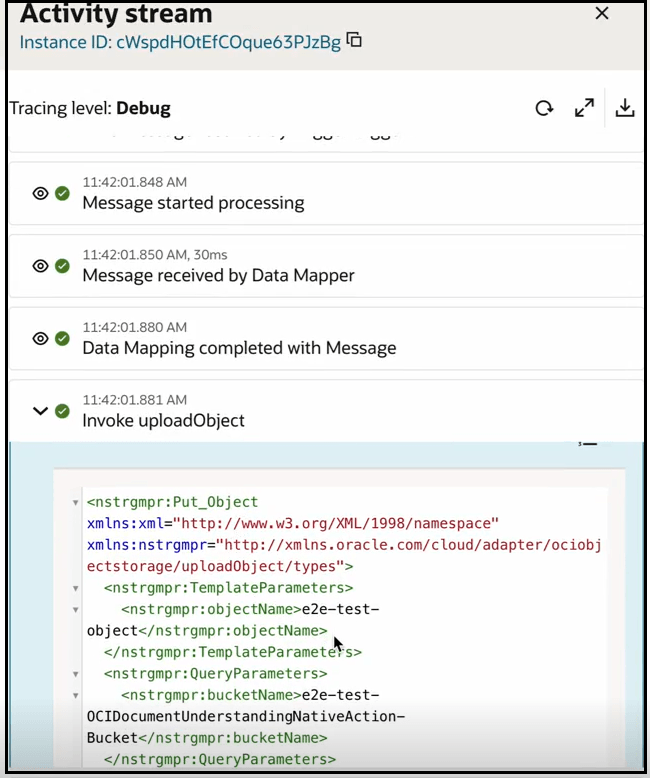Click the payload options icon above XML
This screenshot has height=778, width=650.
[587, 444]
